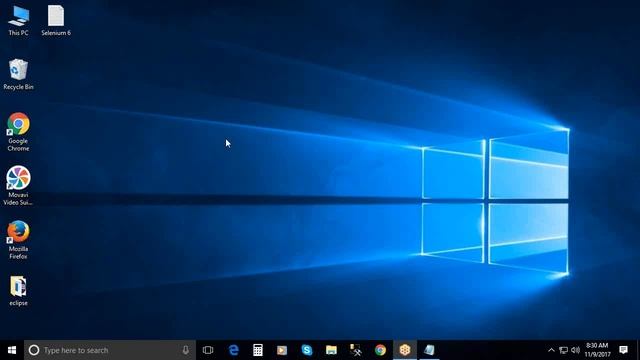Launch Skype from the taskbar
Image resolution: width=640 pixels, height=360 pixels.
click(x=307, y=350)
